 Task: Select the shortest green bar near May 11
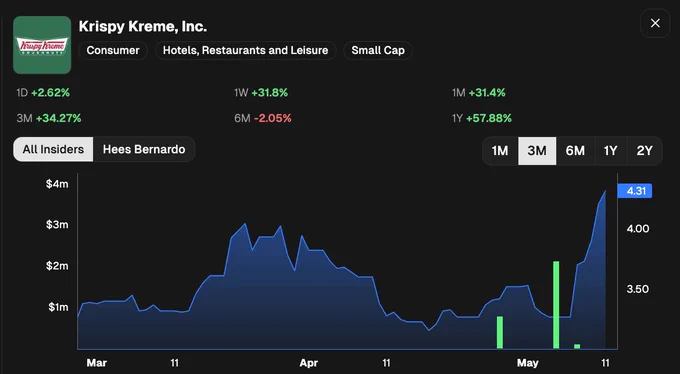tap(577, 346)
